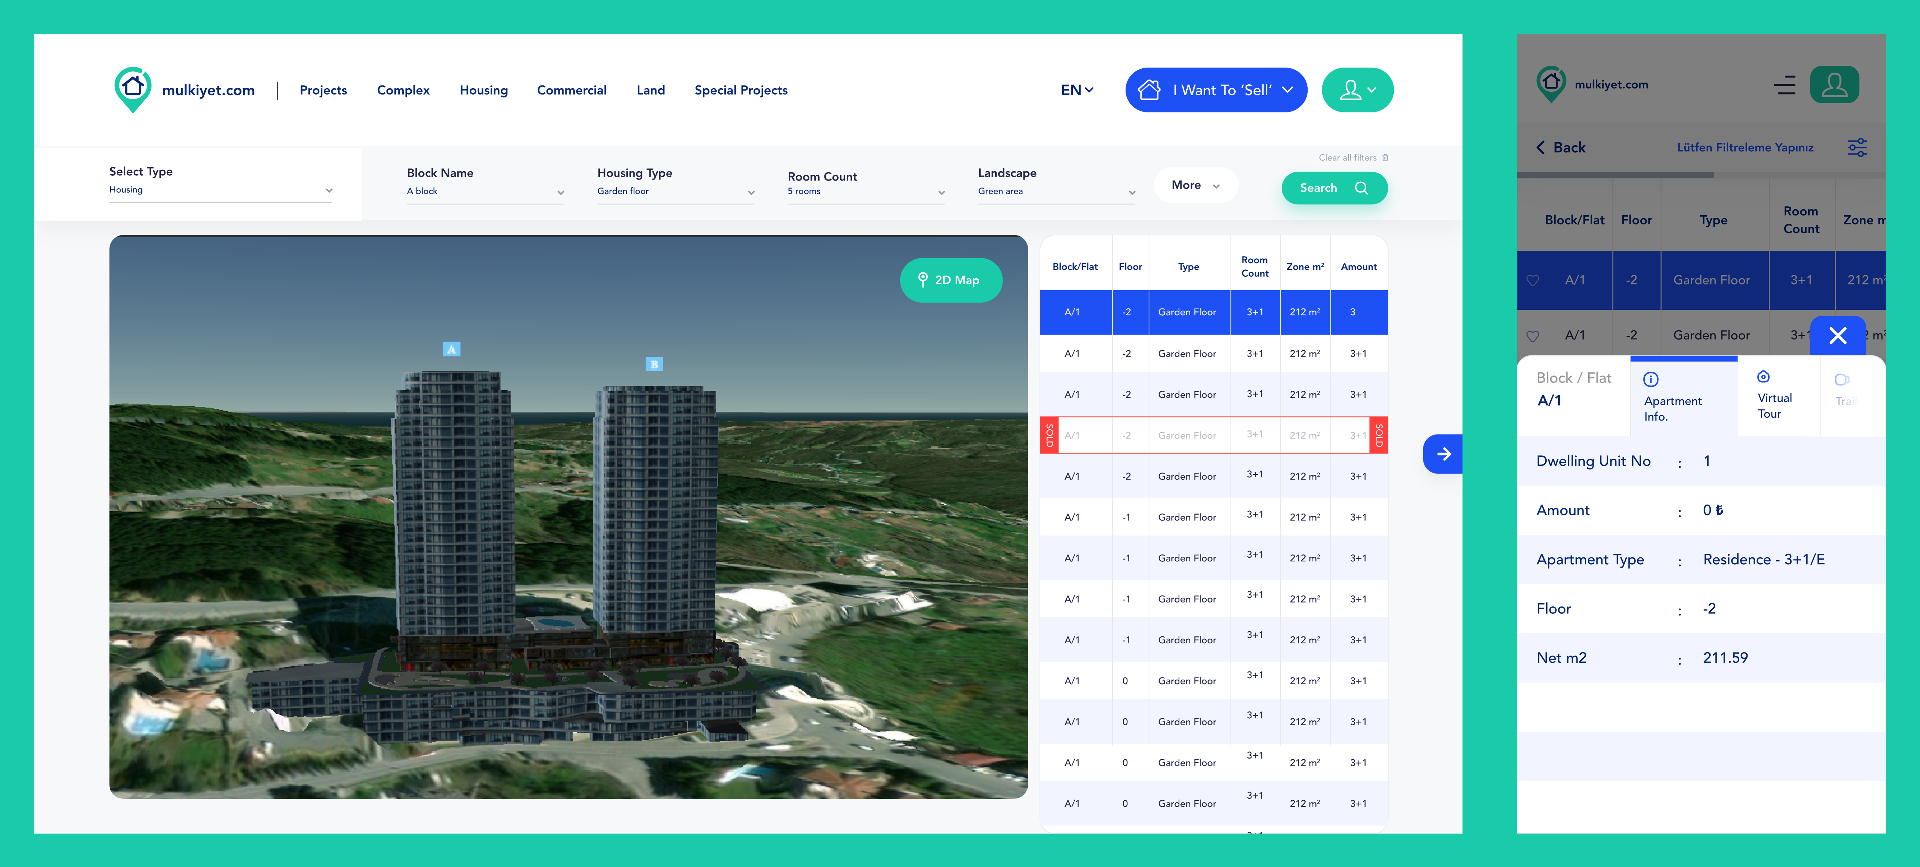This screenshot has height=867, width=1920.
Task: Click the blue next arrow button
Action: point(1443,454)
